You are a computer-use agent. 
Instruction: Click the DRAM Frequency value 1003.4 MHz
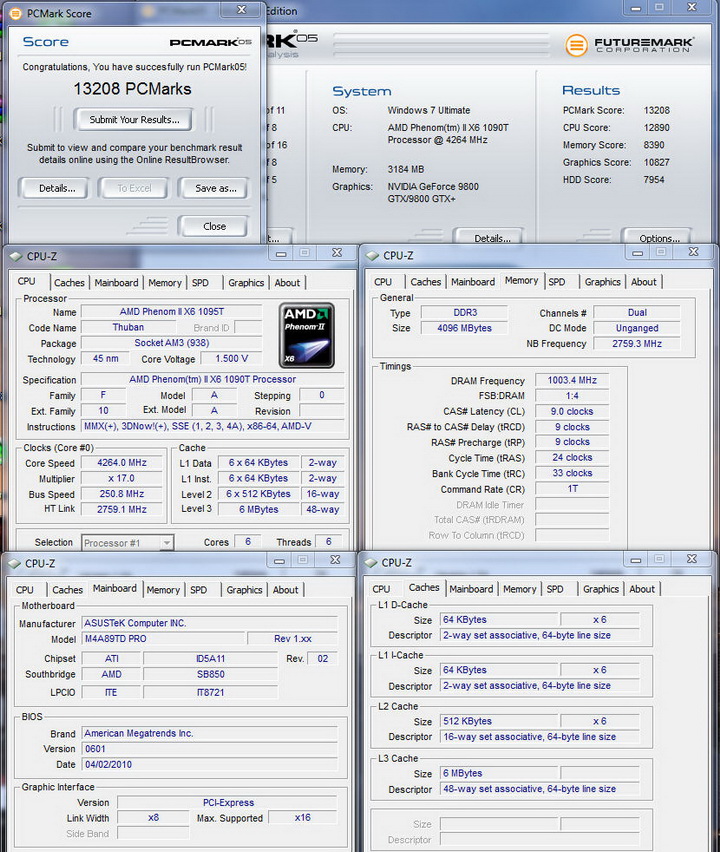coord(572,380)
